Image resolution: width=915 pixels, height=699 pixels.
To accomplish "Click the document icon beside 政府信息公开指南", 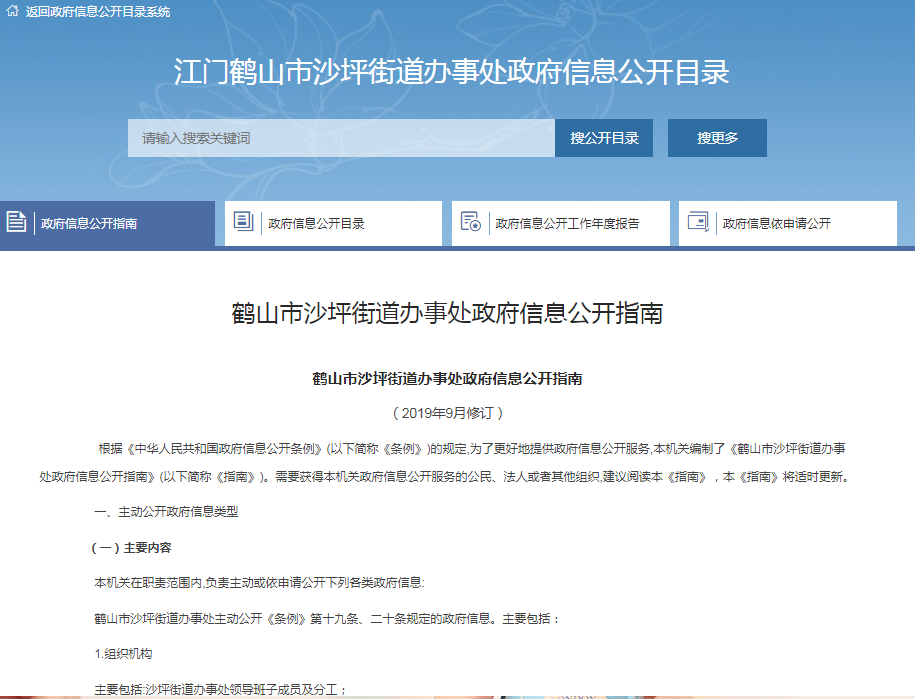I will click(x=16, y=222).
